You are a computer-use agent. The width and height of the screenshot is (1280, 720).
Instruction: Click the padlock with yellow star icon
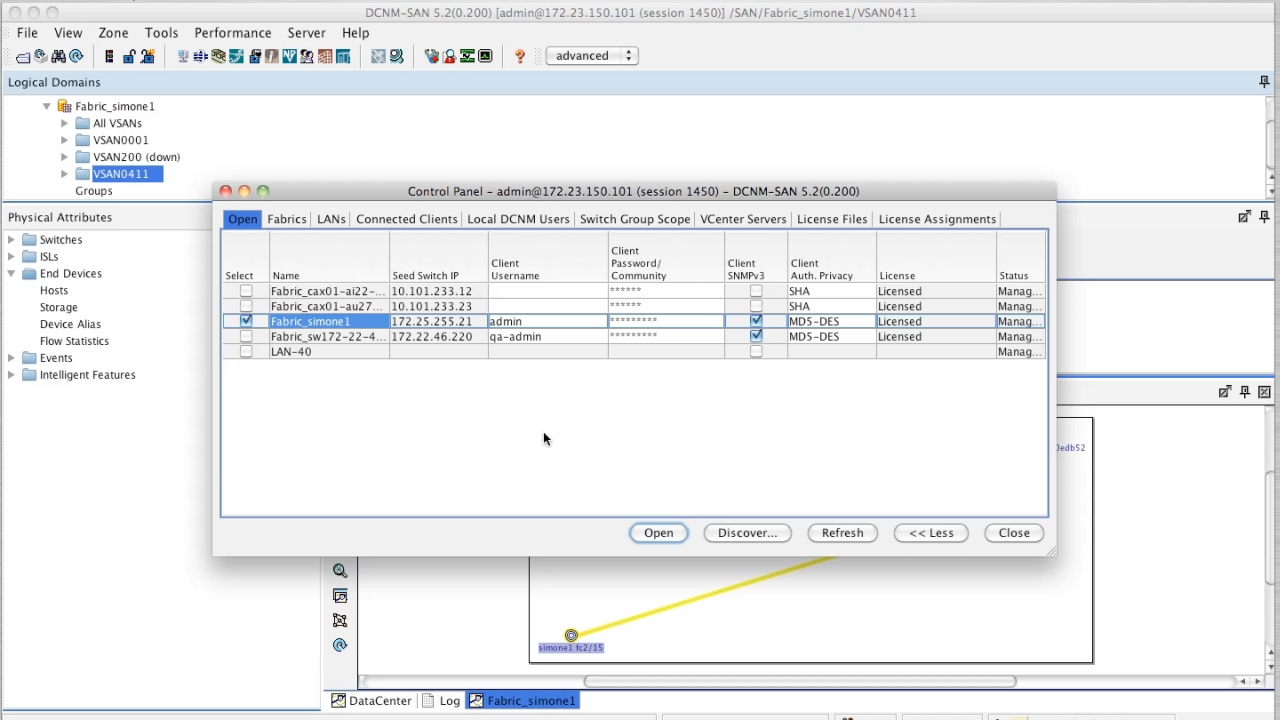pyautogui.click(x=147, y=56)
